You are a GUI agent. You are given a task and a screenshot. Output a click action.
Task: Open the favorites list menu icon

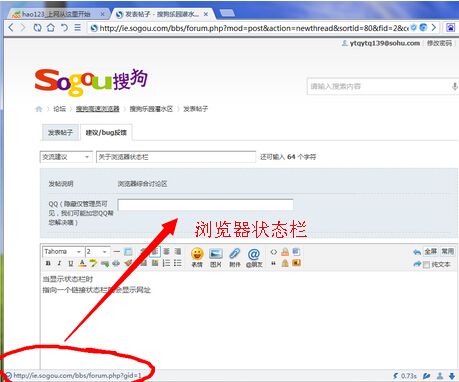click(x=77, y=27)
